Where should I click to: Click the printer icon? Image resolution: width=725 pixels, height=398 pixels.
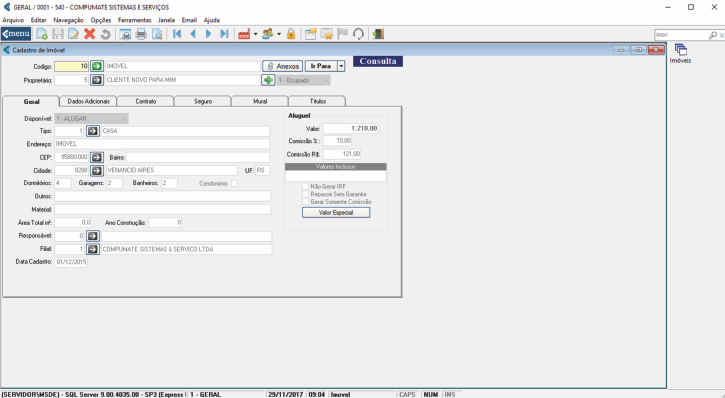click(x=141, y=34)
